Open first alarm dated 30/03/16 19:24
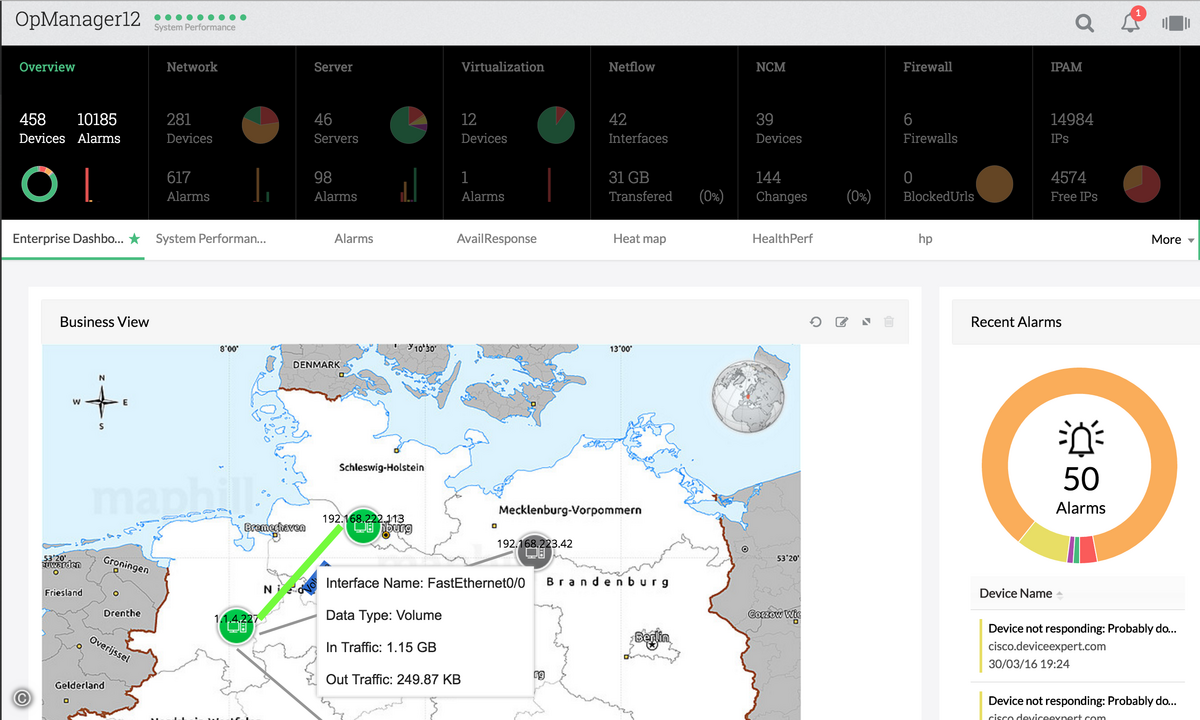 point(1084,646)
